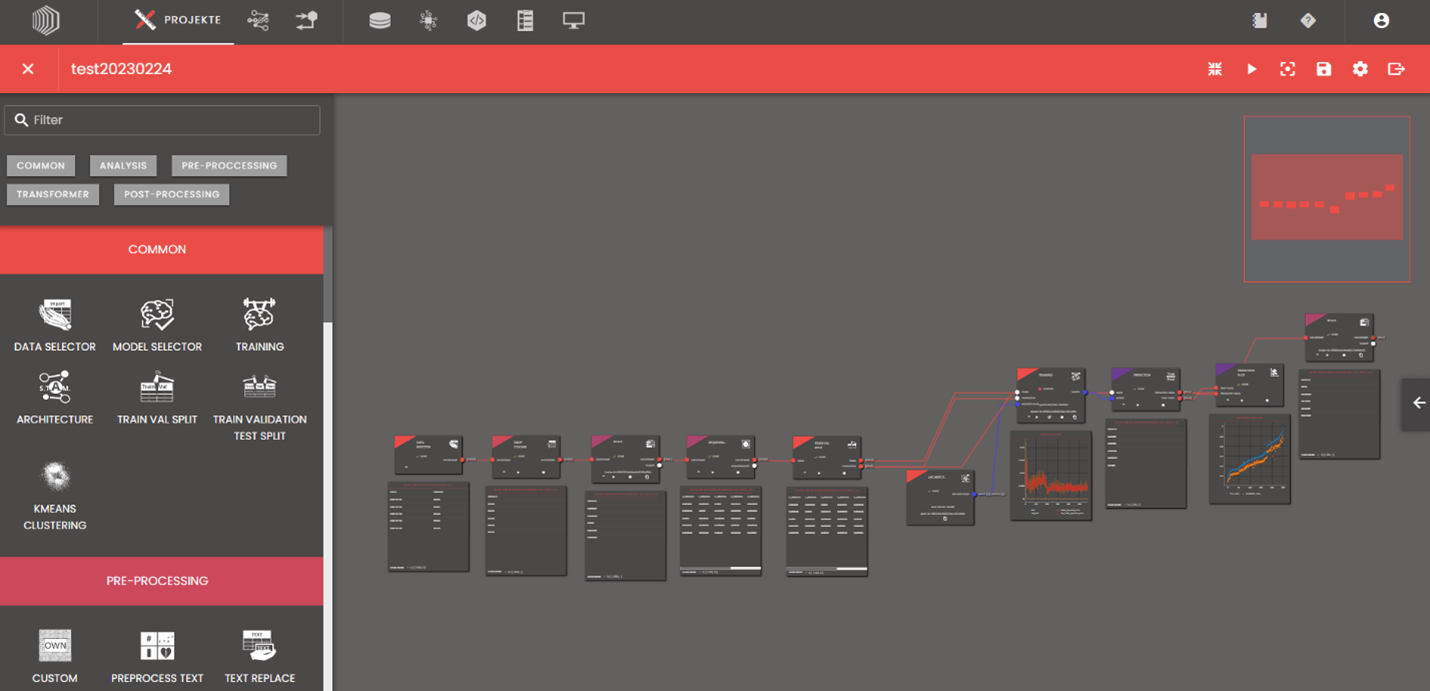Image resolution: width=1430 pixels, height=691 pixels.
Task: Click the app logo in the top-left corner
Action: (x=46, y=21)
